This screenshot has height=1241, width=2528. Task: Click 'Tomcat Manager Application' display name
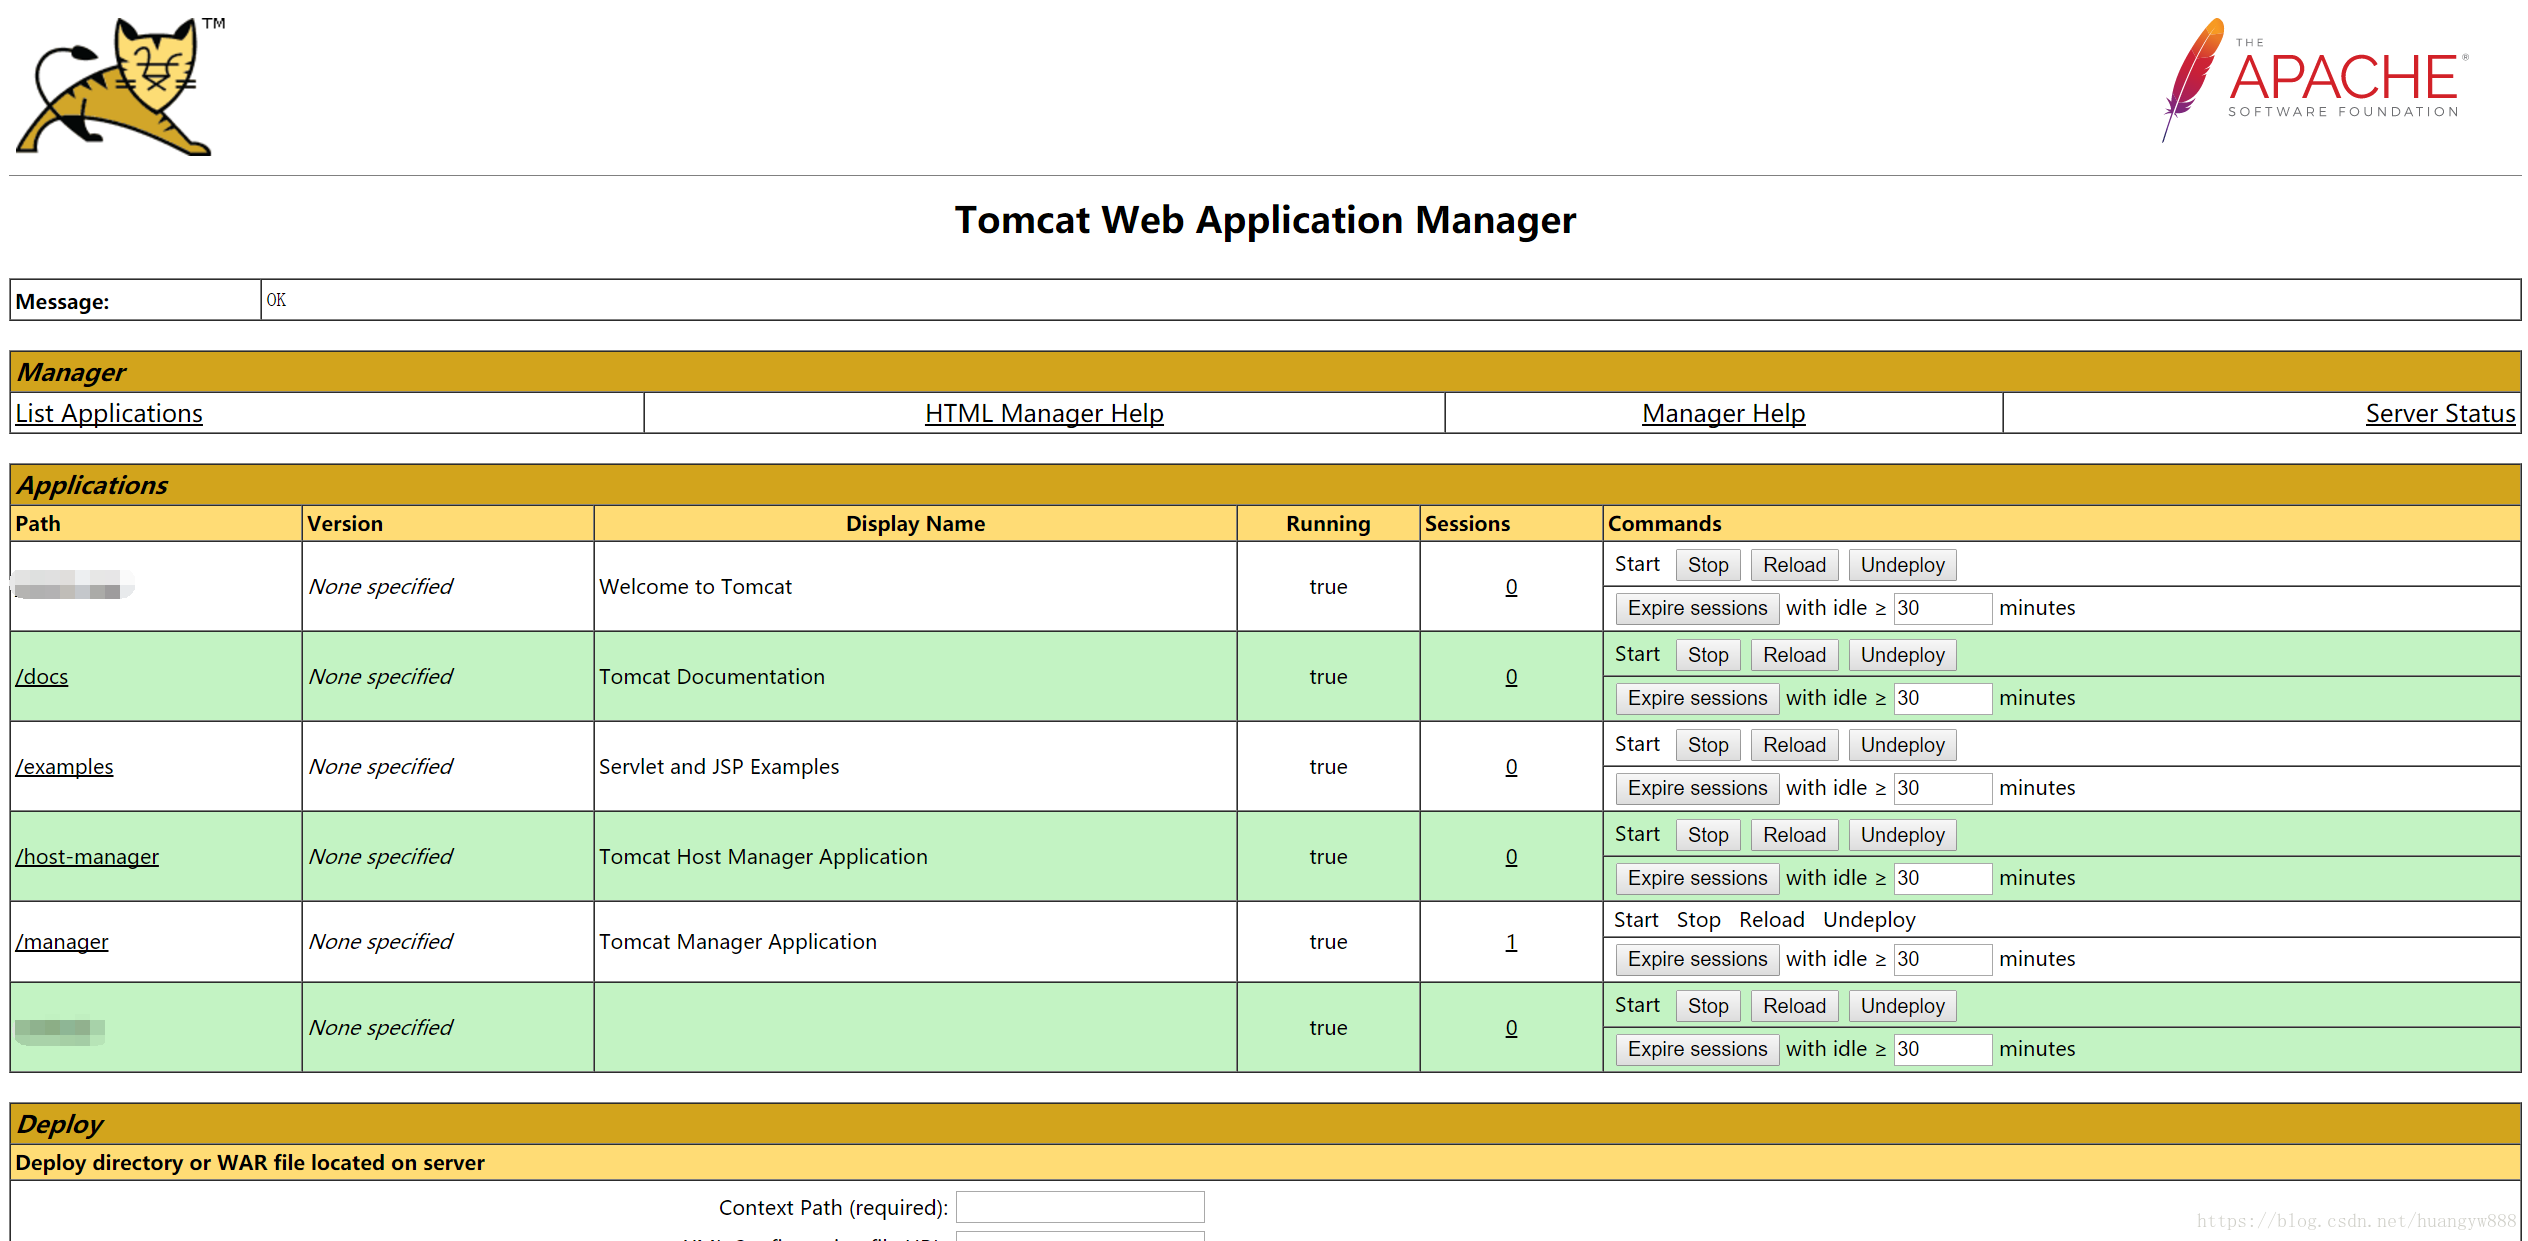(x=737, y=942)
